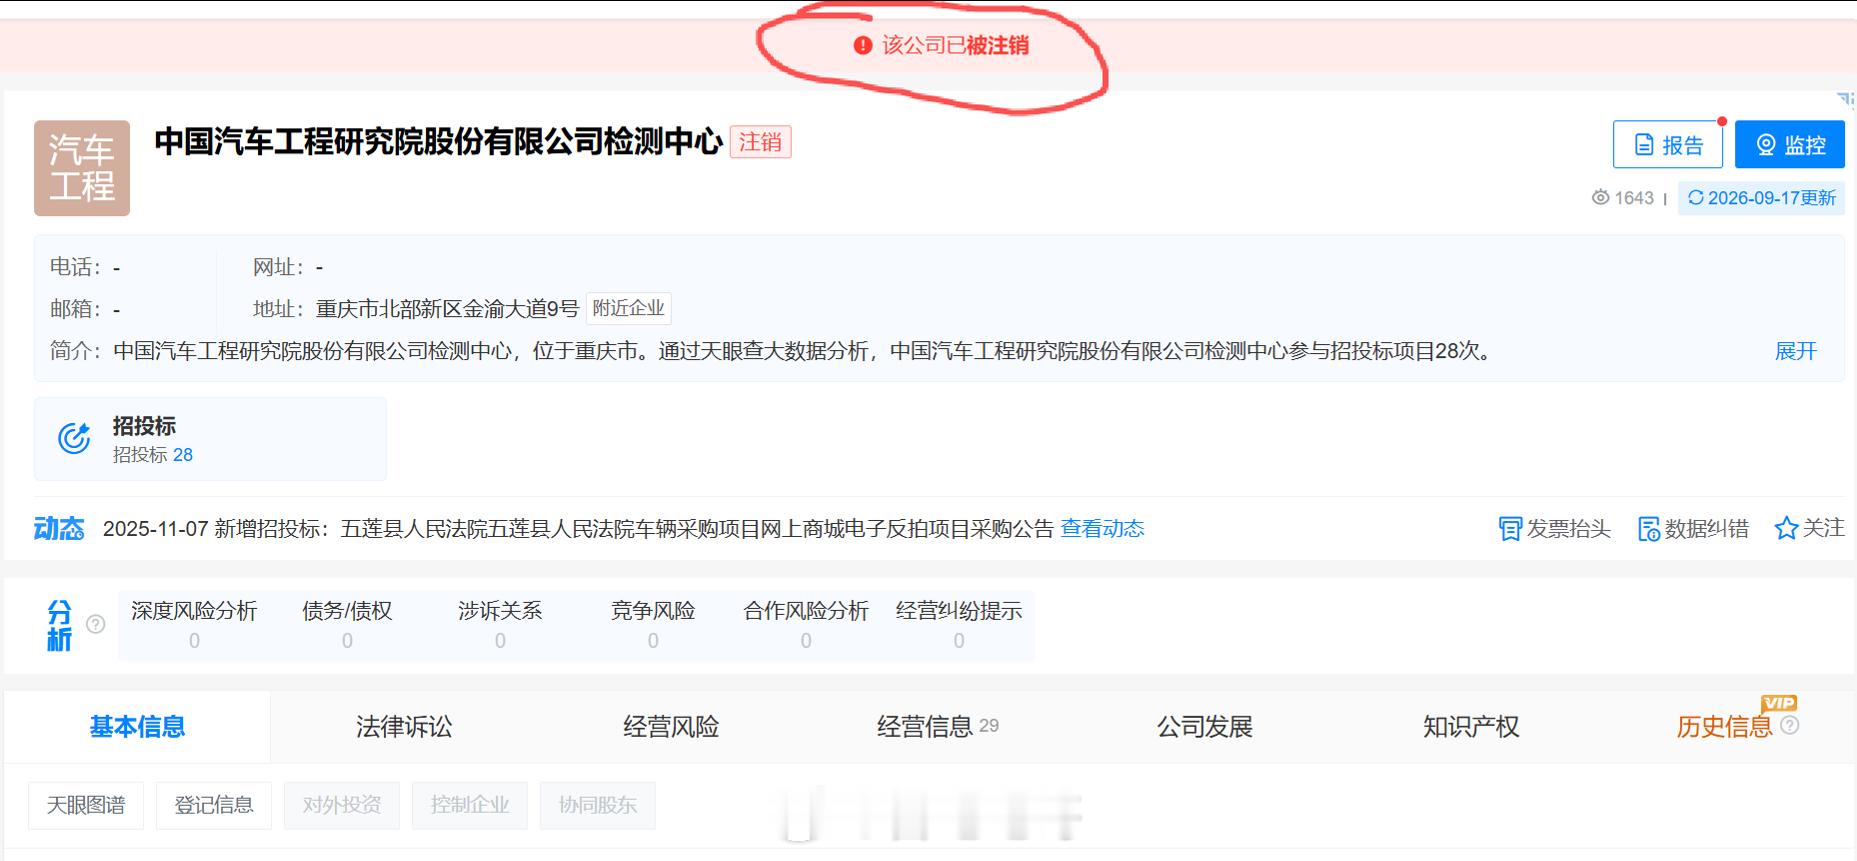Switch to 公司发展 tab
The width and height of the screenshot is (1857, 861).
(1205, 727)
